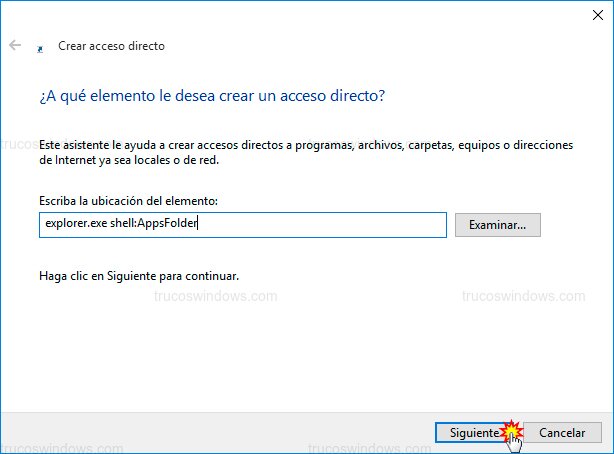Click the shortcut wizard icon beside title

(x=39, y=47)
